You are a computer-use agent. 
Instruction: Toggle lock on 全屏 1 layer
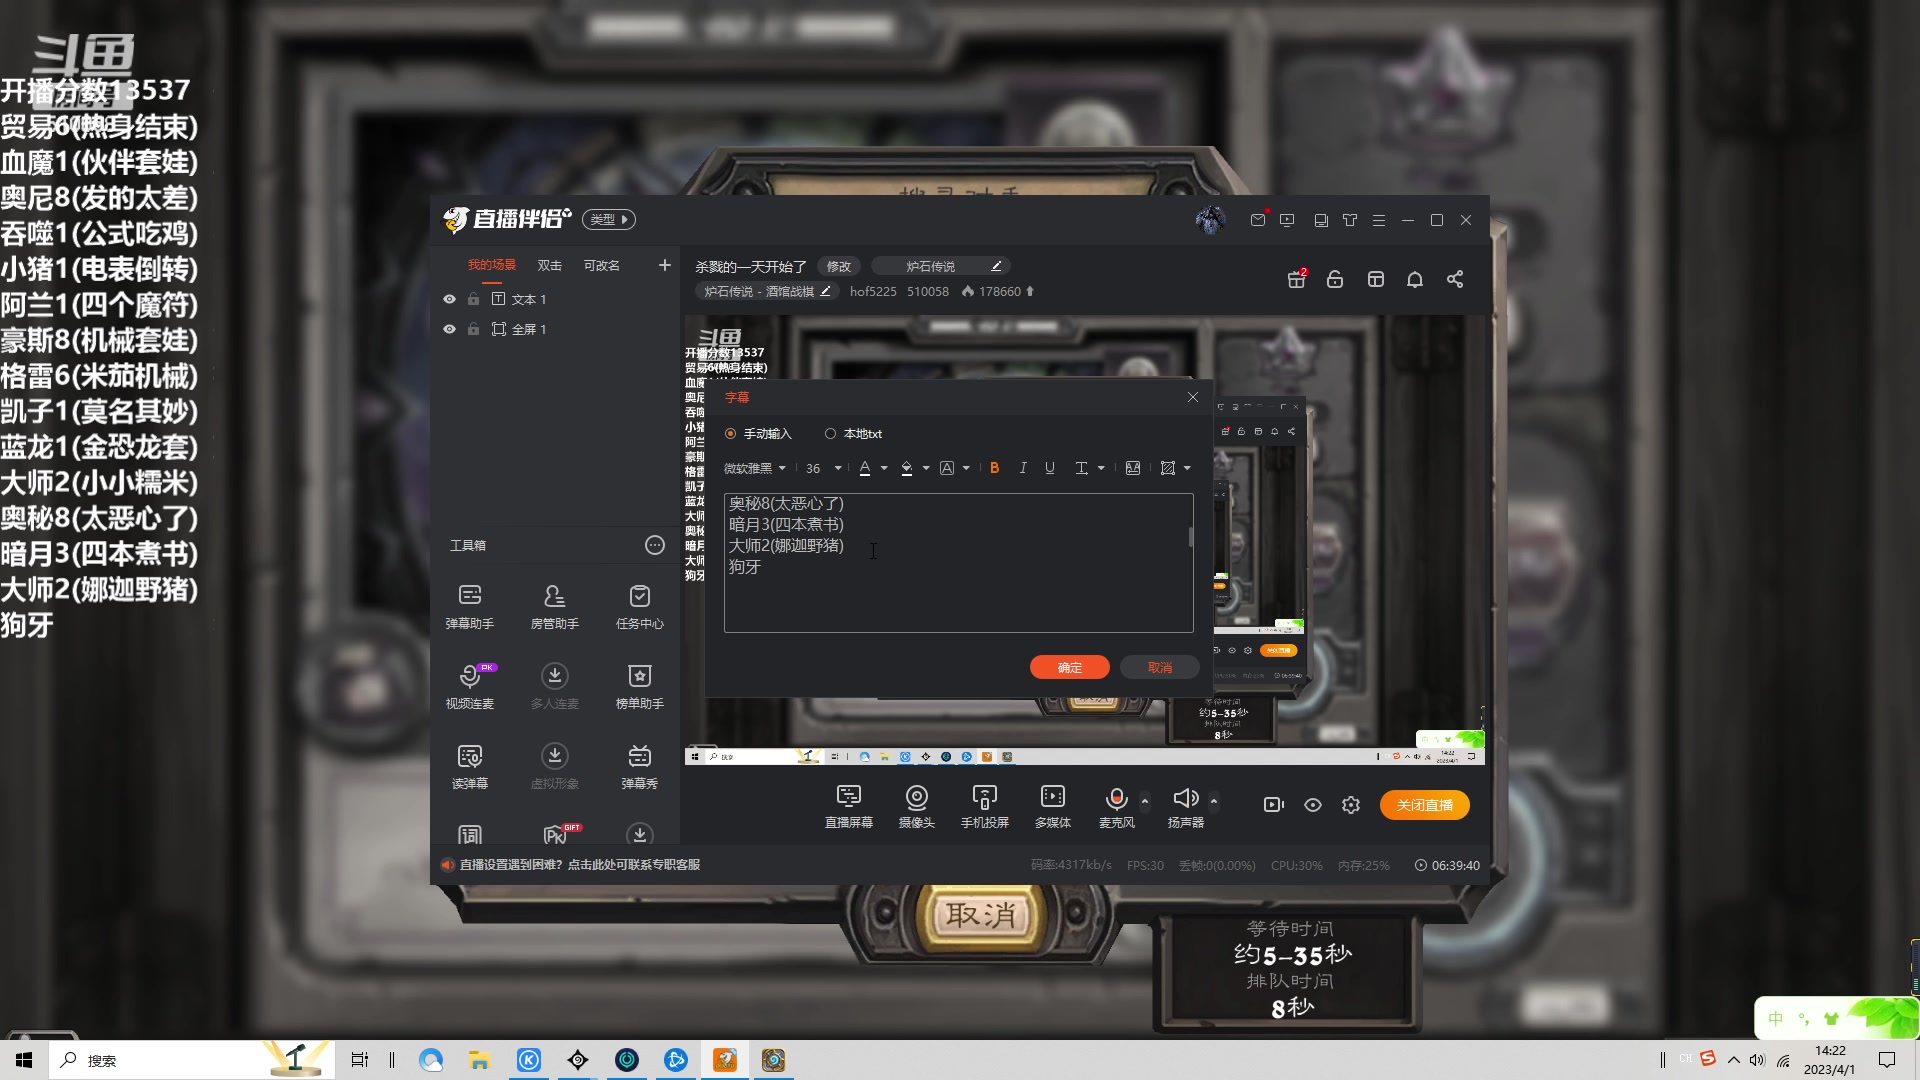pyautogui.click(x=473, y=329)
